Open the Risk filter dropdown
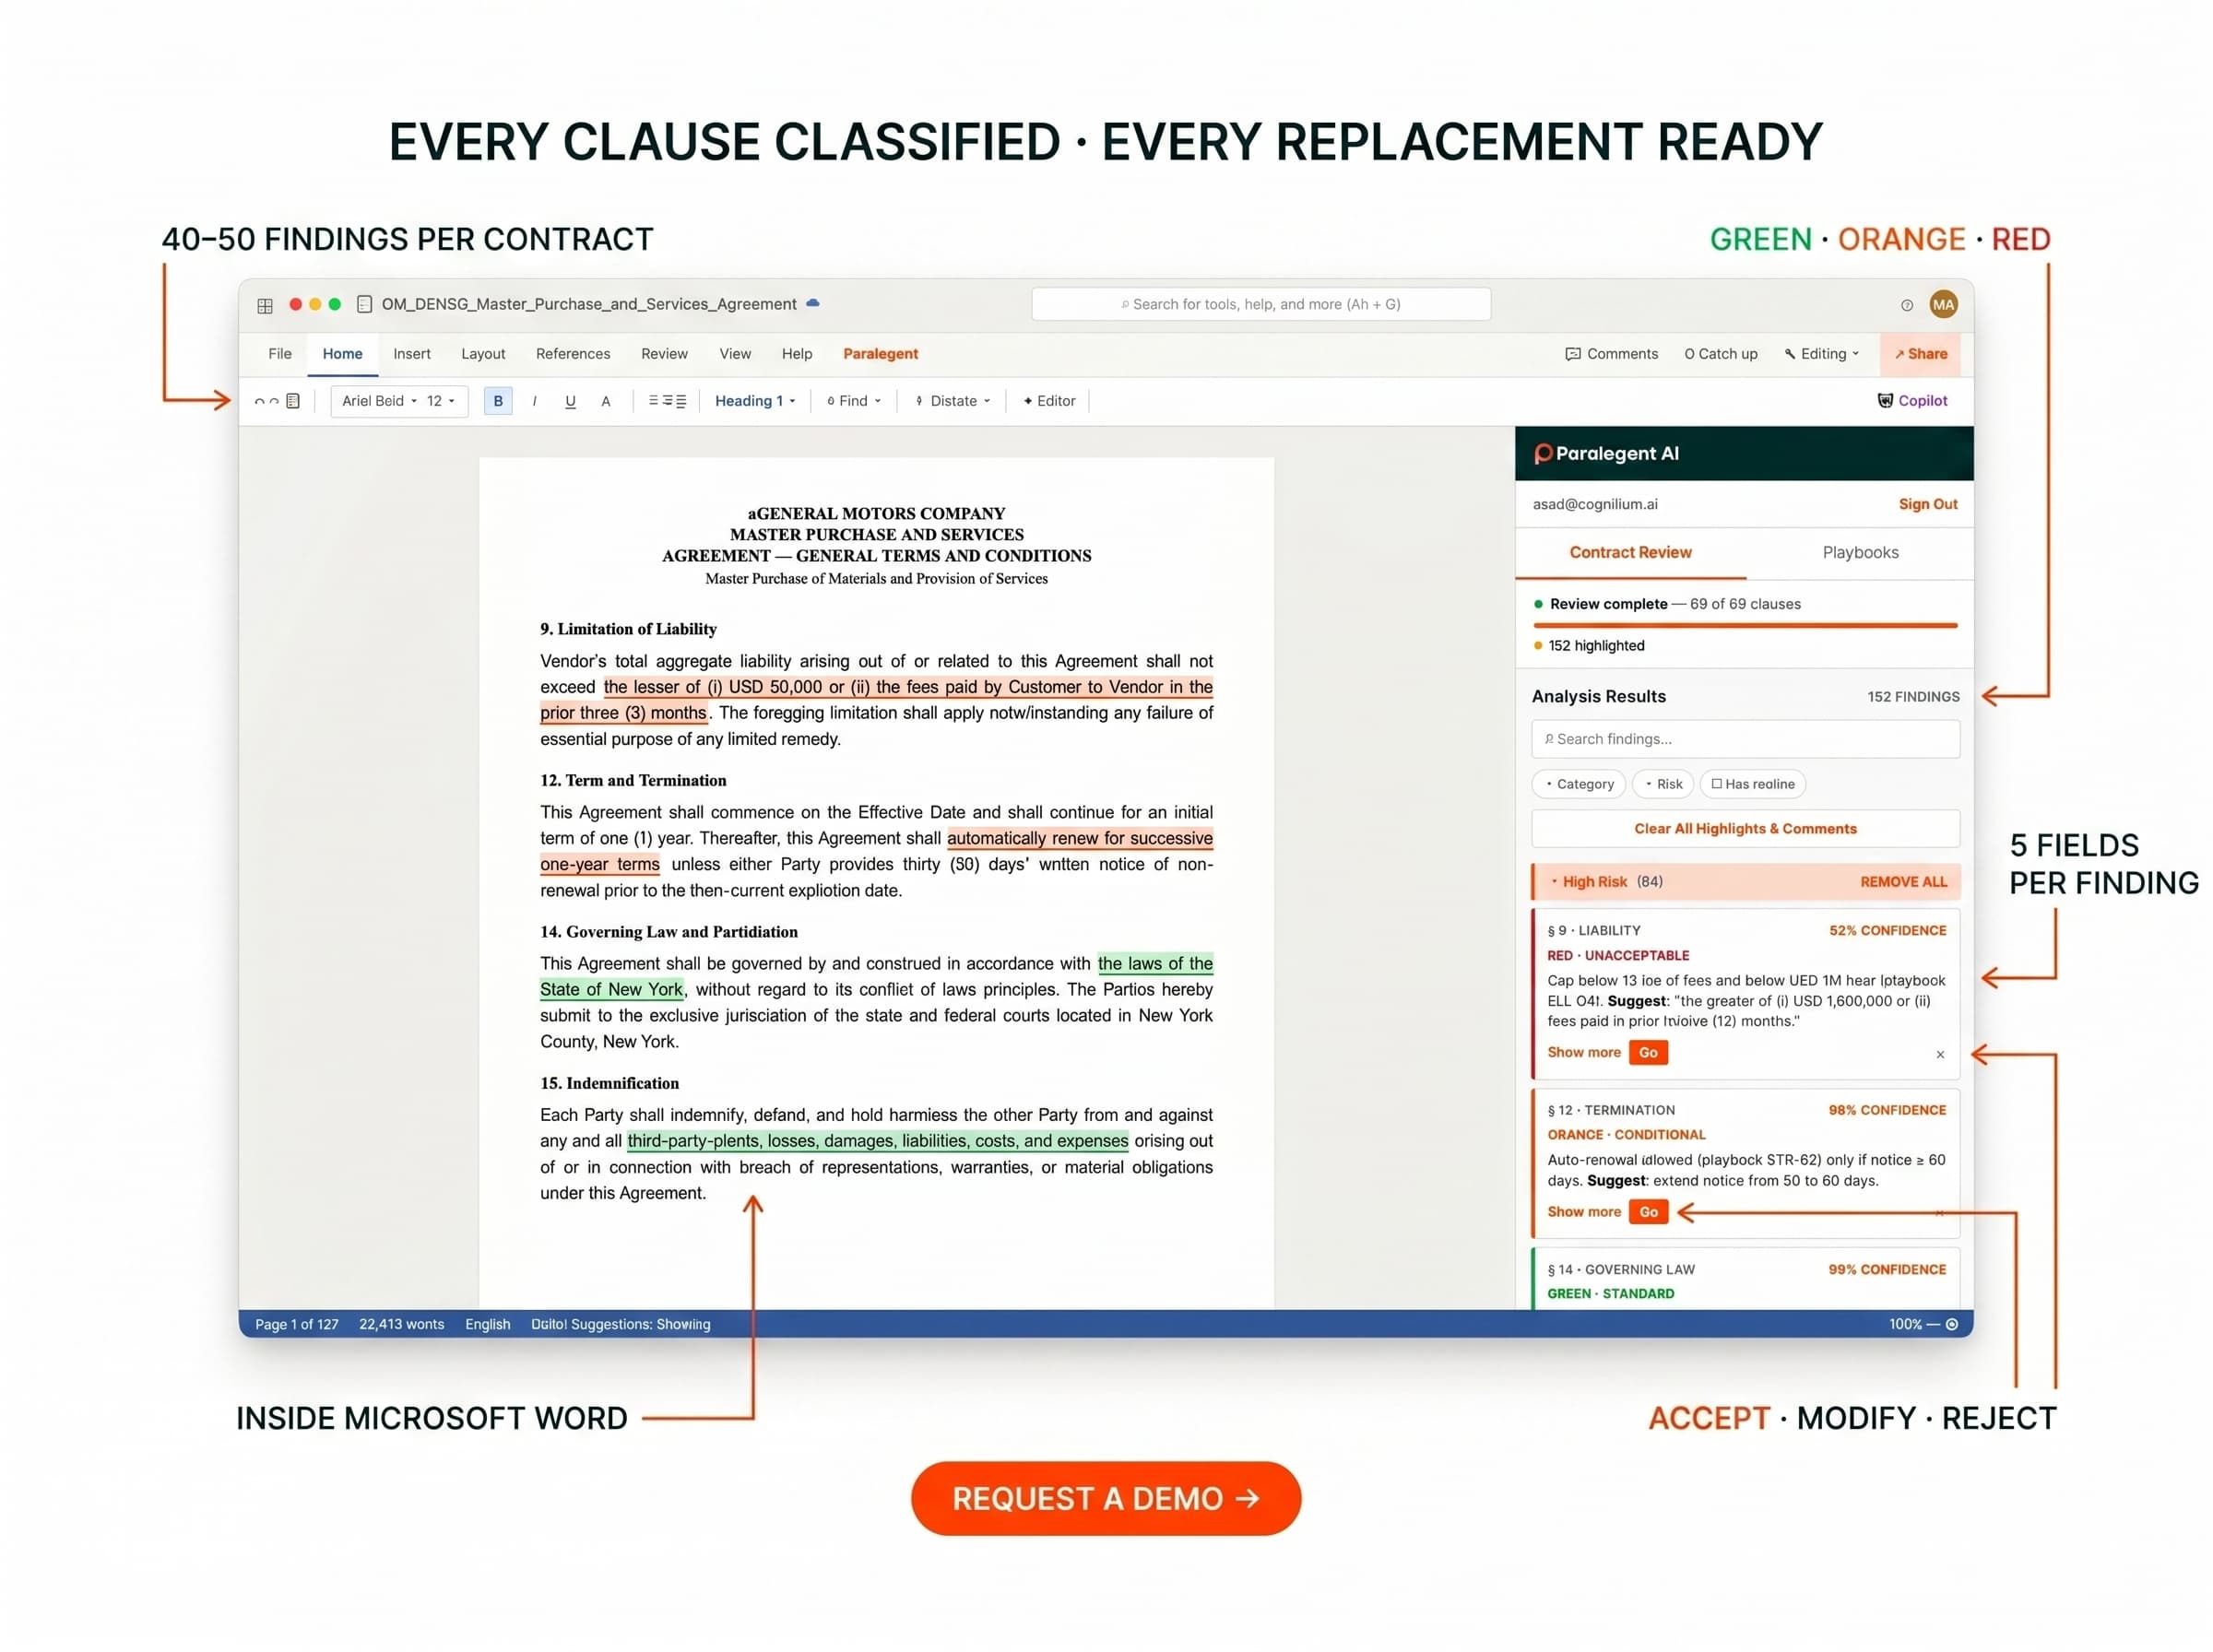 (x=1663, y=784)
